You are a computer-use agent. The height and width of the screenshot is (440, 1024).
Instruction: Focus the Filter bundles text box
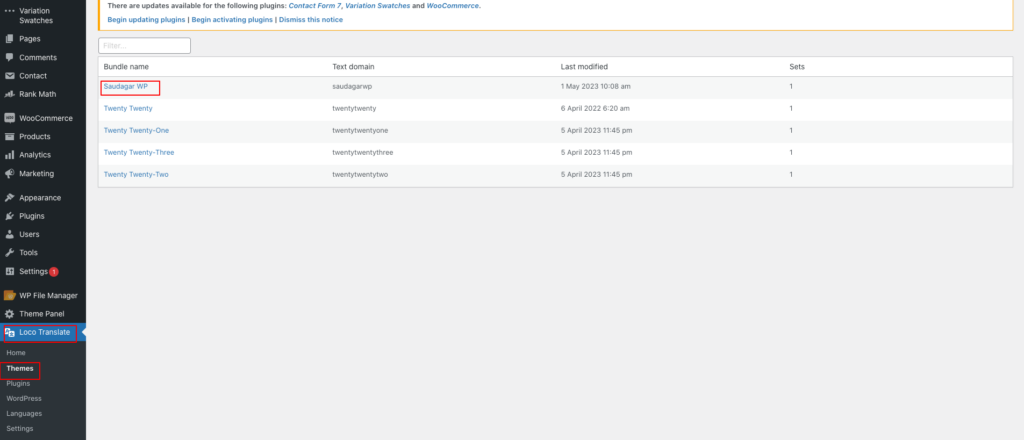144,46
